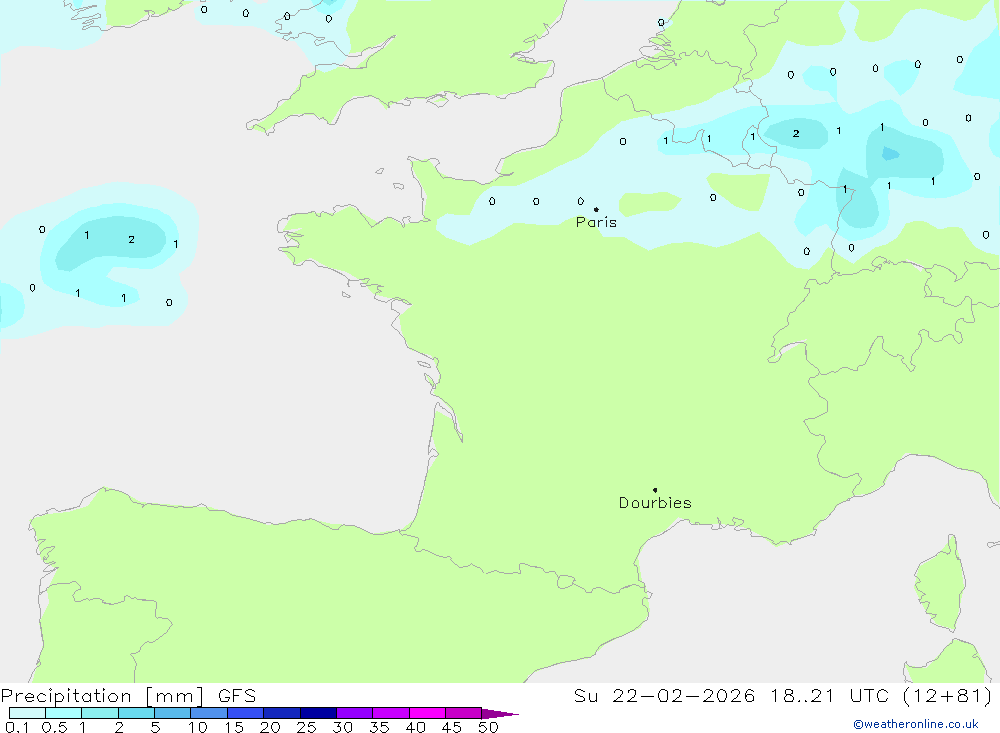
Task: Pick the 25–30 mm navy legend swatch
Action: [x=318, y=713]
